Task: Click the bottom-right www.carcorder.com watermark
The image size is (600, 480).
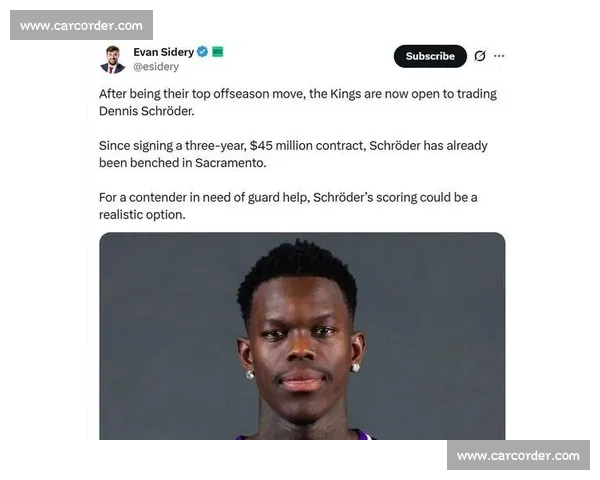Action: [x=518, y=455]
